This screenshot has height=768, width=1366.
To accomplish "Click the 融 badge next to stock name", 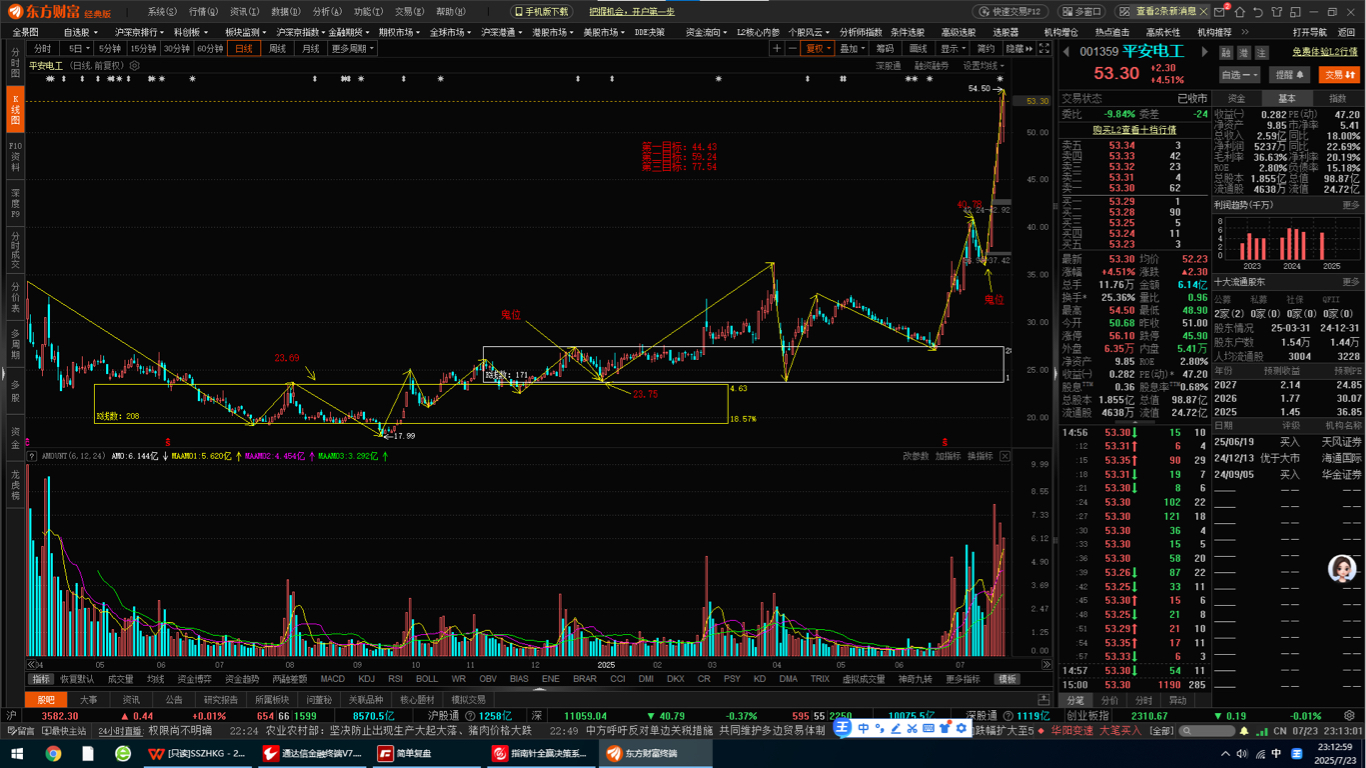I will (1227, 52).
